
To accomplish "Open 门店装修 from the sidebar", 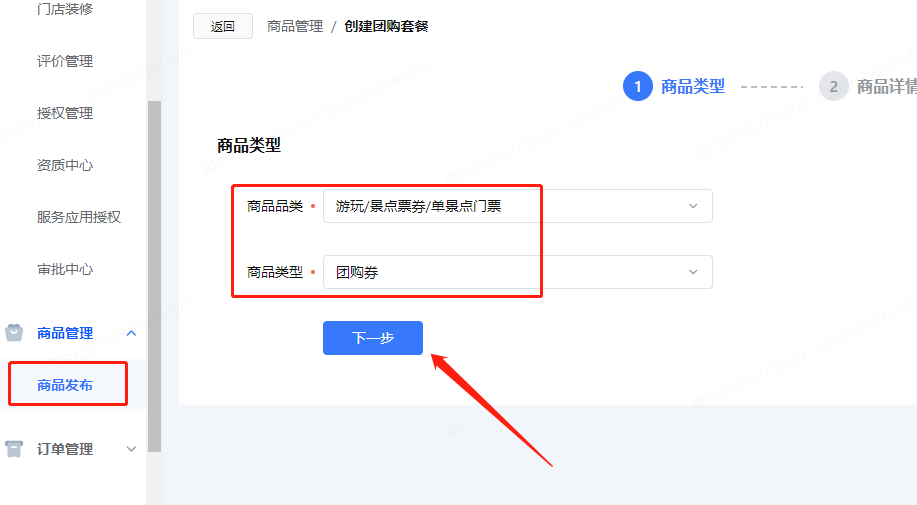I will click(65, 9).
